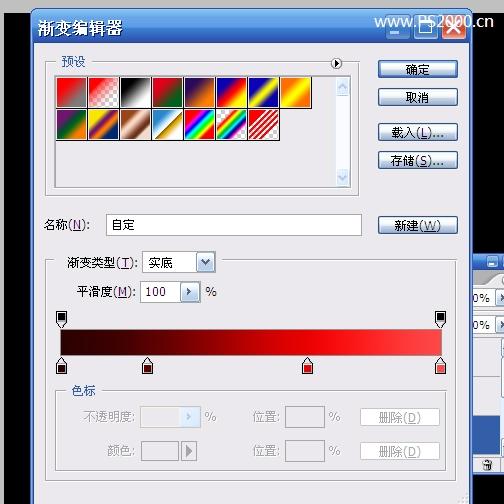
Task: Select the right opacity stop above gradient bar
Action: coord(440,319)
